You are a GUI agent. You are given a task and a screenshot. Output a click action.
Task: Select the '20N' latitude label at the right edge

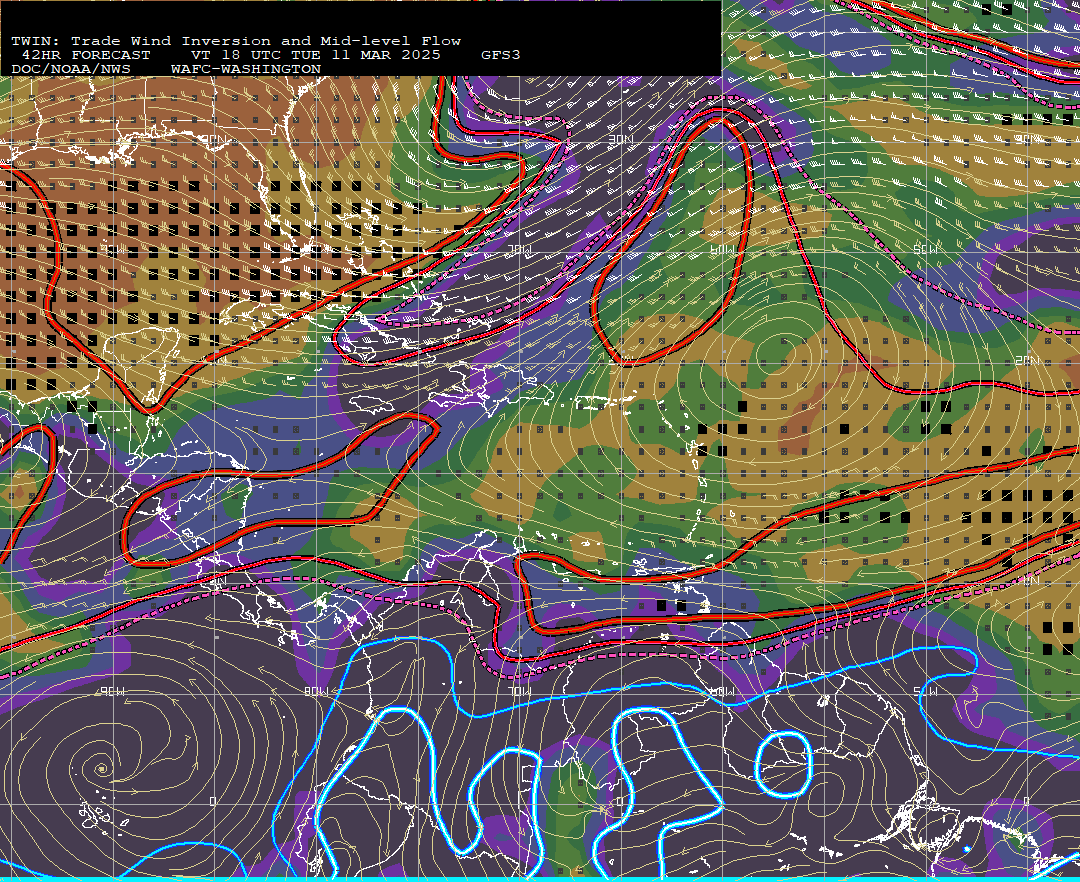pos(1028,361)
